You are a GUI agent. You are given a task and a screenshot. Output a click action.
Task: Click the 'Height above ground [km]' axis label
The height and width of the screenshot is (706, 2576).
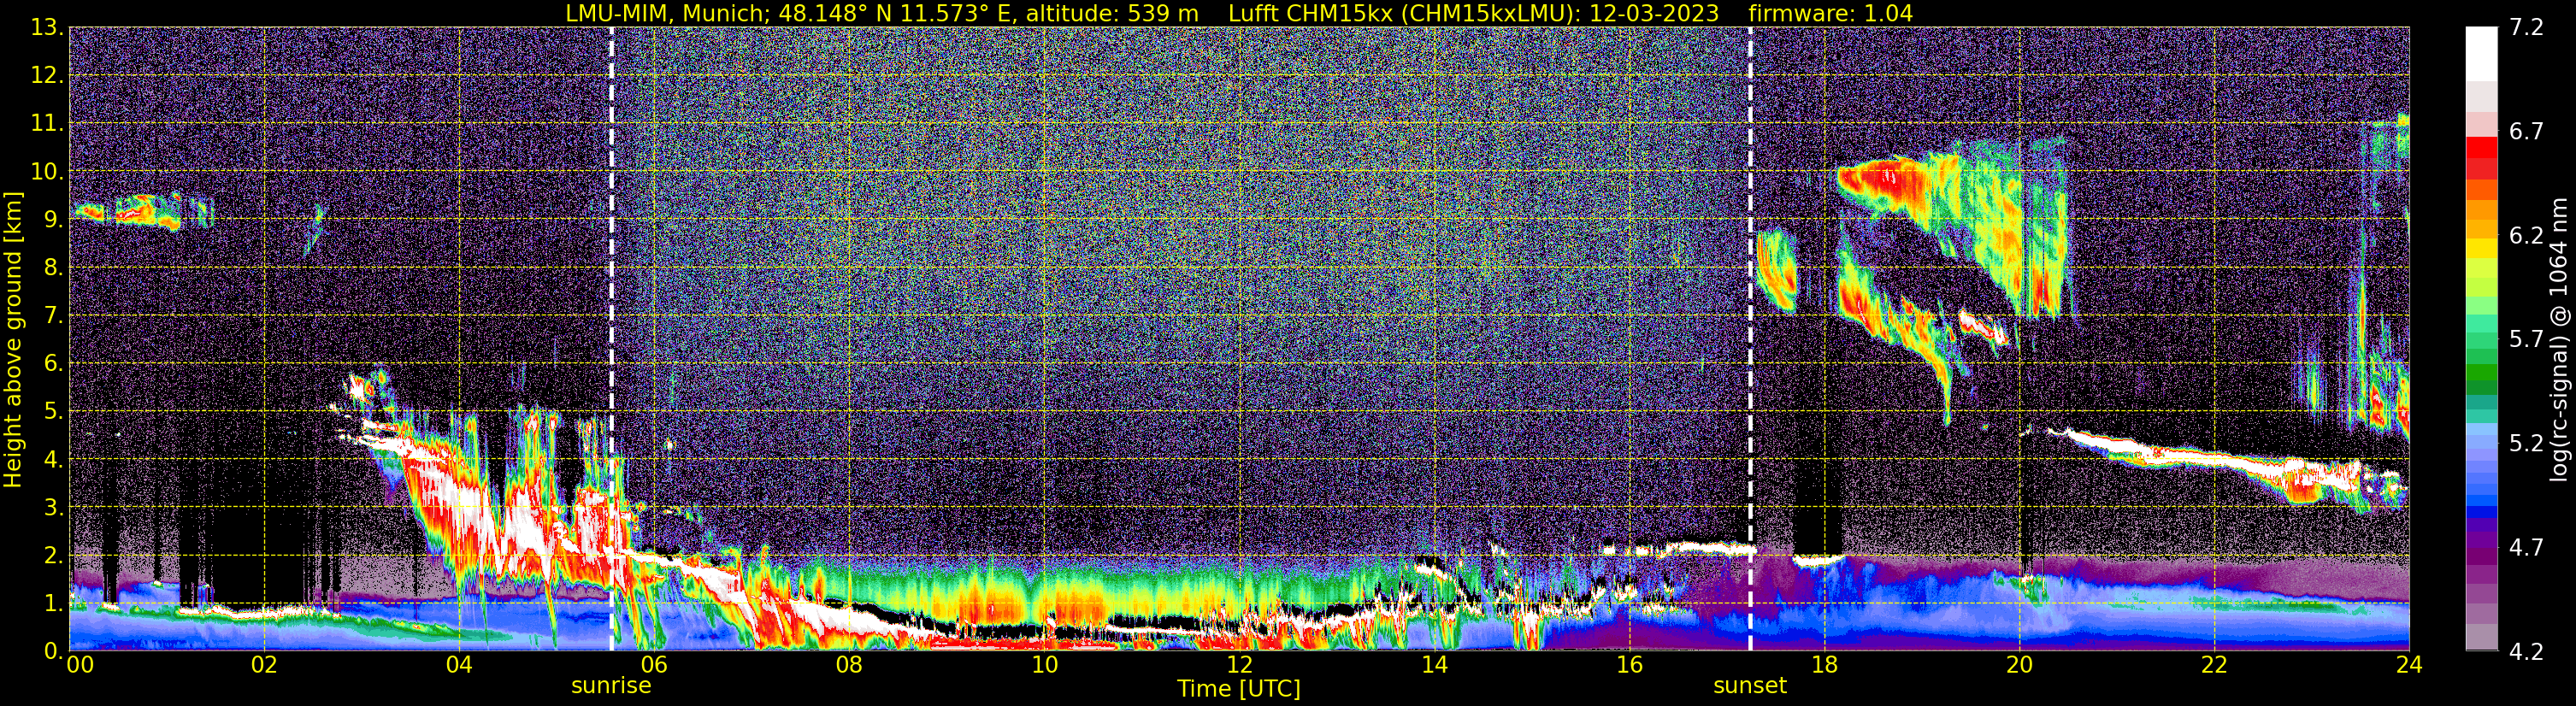tap(13, 339)
